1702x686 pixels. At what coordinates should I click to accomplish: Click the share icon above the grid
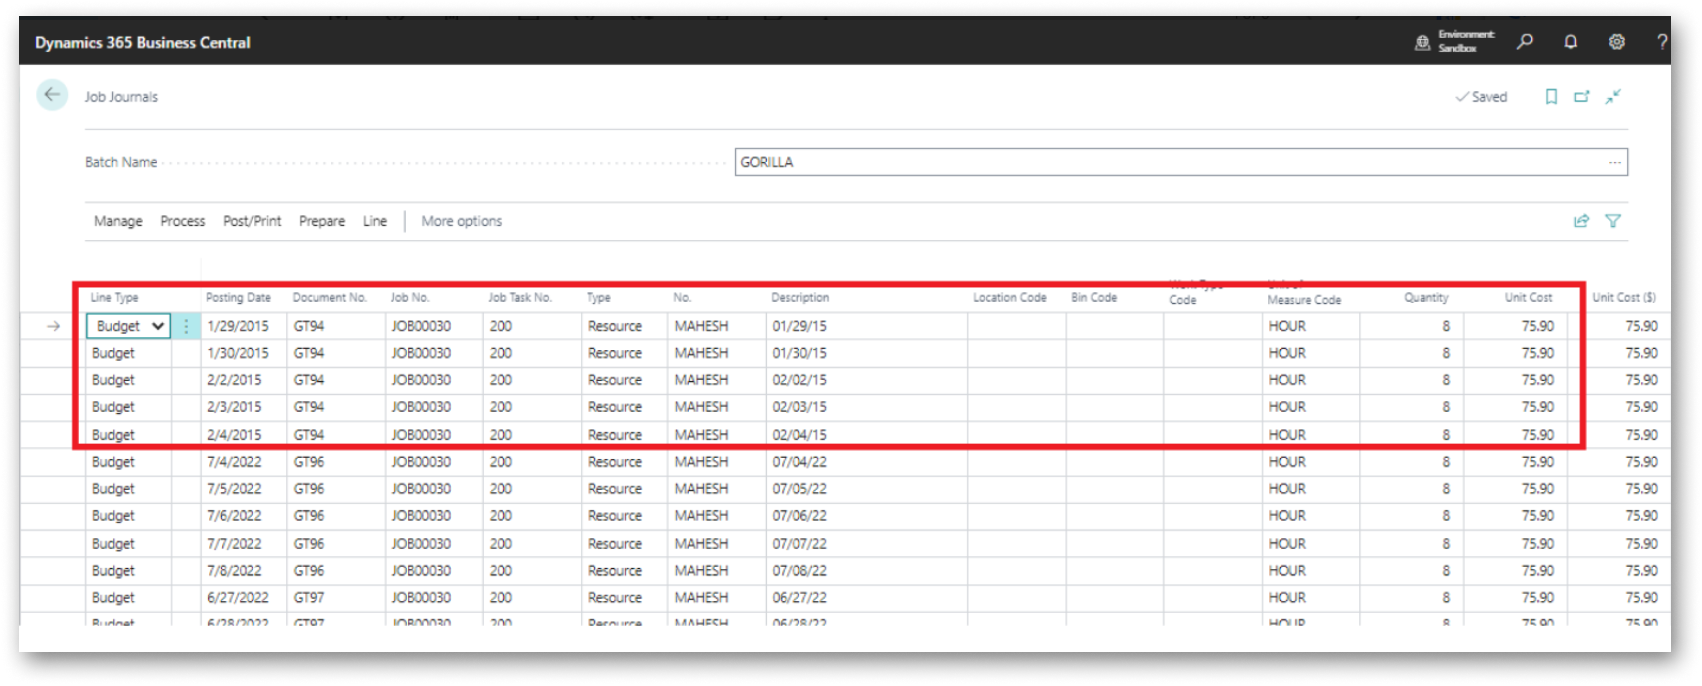click(1581, 221)
